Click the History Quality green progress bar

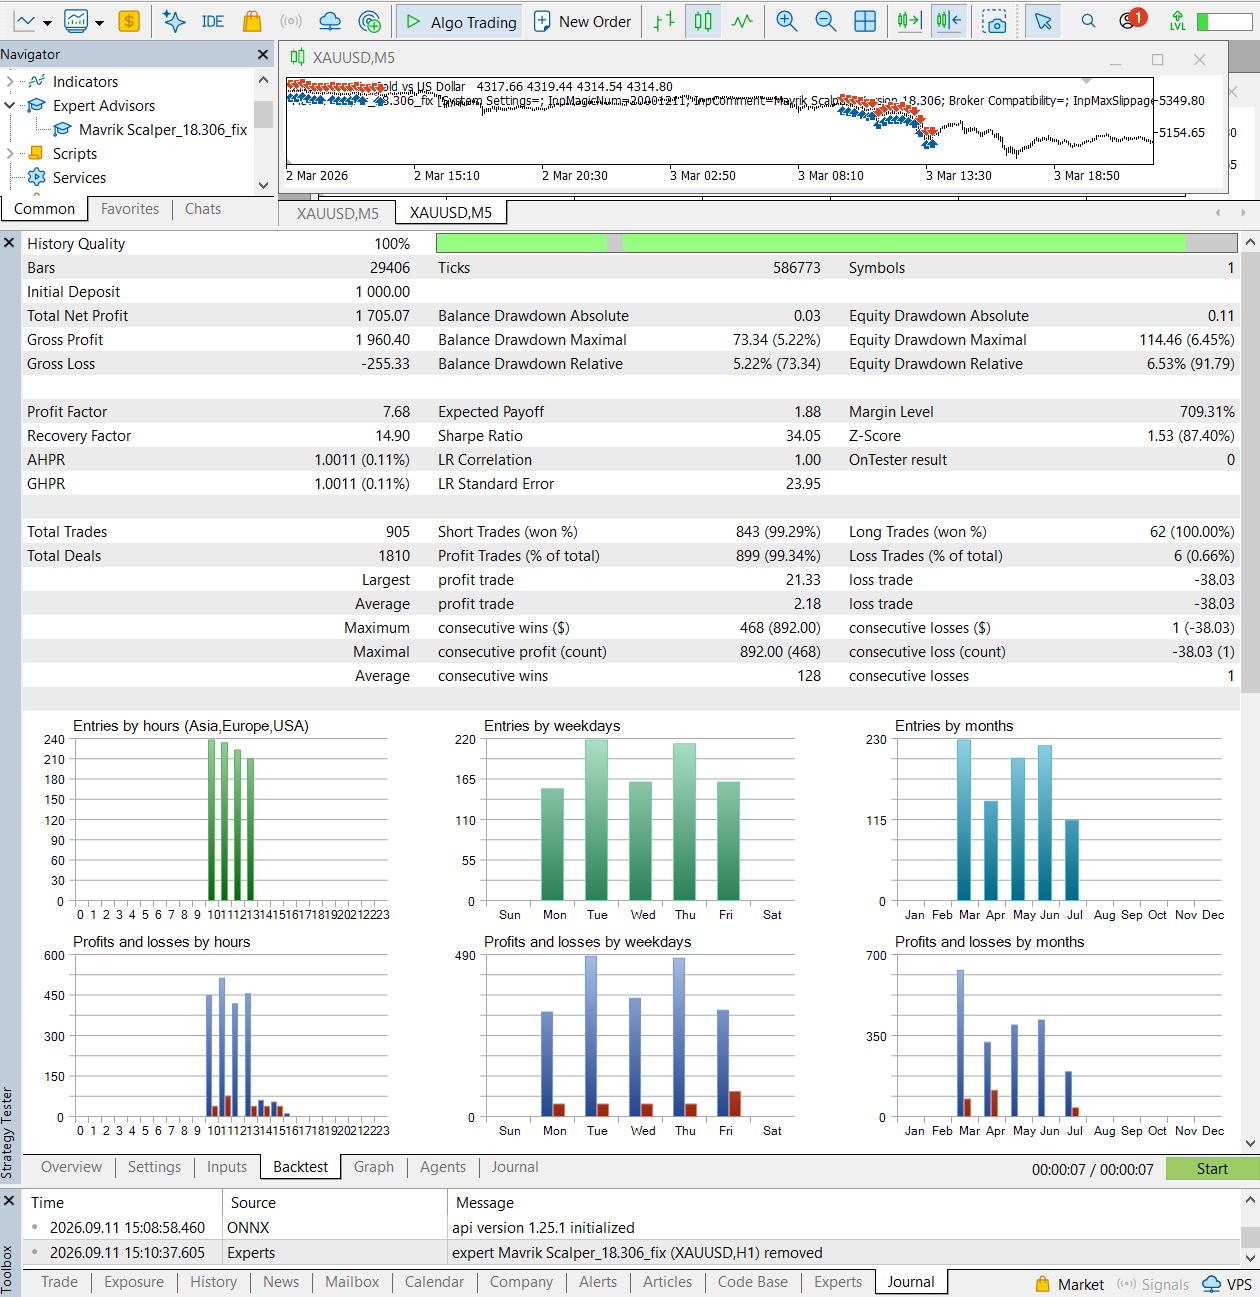point(836,242)
